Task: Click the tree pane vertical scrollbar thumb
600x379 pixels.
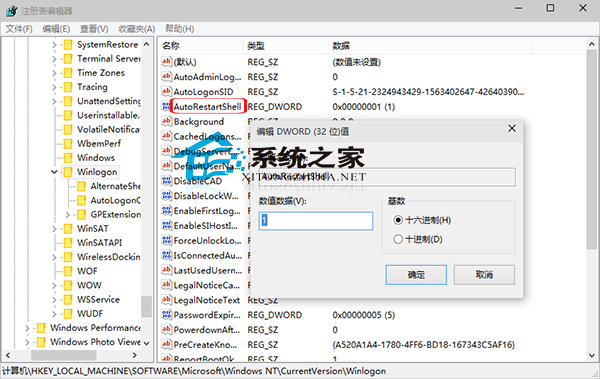Action: point(146,307)
